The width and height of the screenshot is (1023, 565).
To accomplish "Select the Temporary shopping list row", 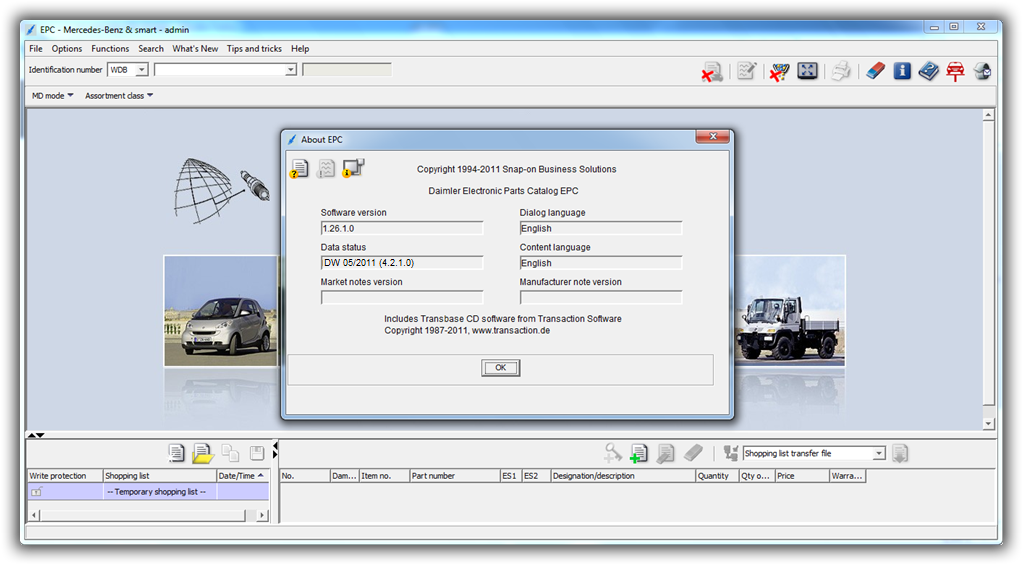I will (x=148, y=492).
